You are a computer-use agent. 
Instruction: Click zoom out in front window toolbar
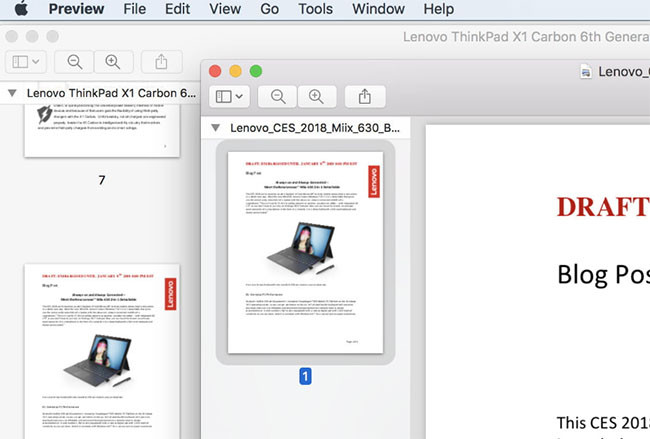tap(278, 96)
